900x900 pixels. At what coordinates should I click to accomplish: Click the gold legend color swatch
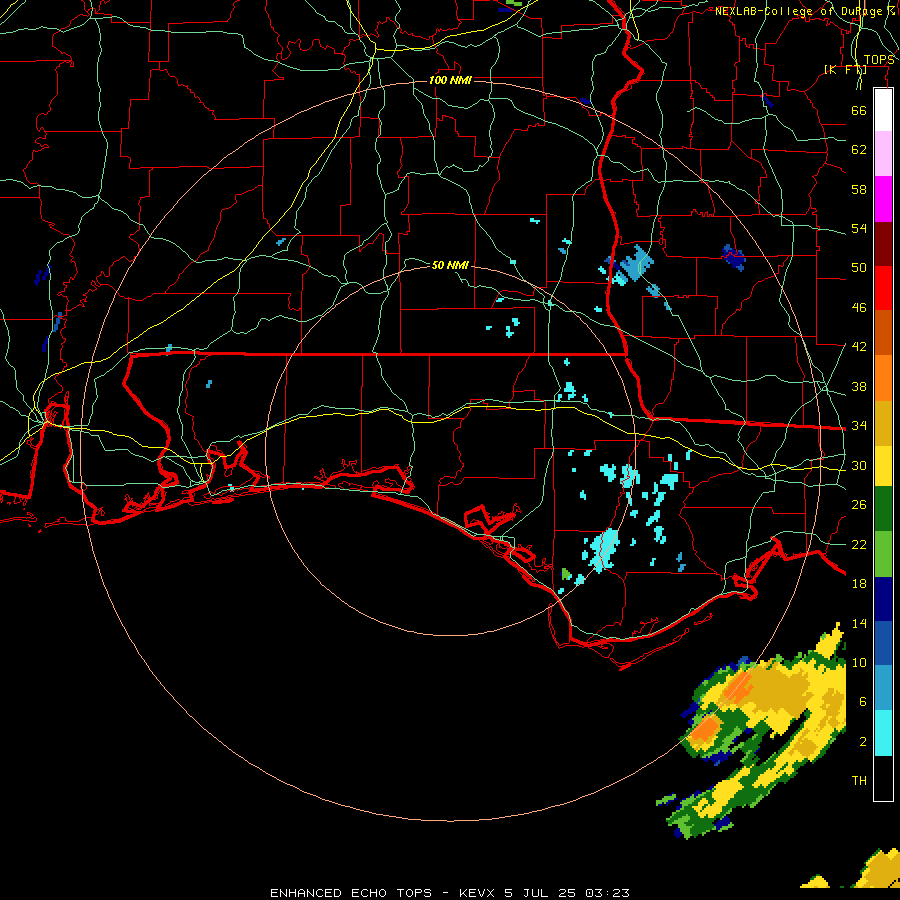[x=883, y=423]
